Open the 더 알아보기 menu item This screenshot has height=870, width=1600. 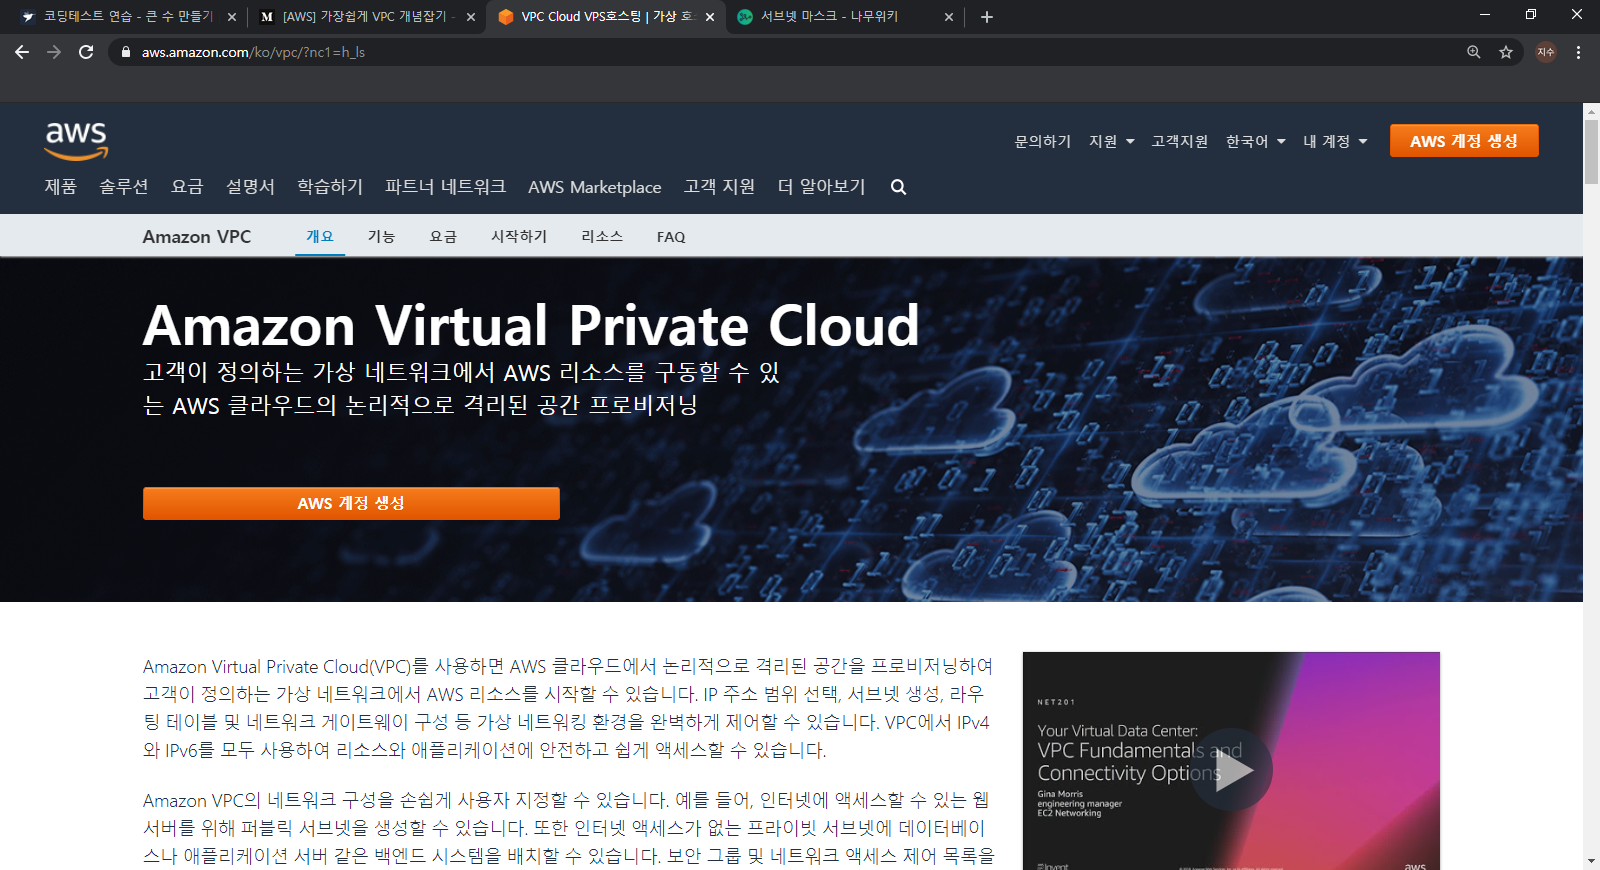(x=821, y=187)
